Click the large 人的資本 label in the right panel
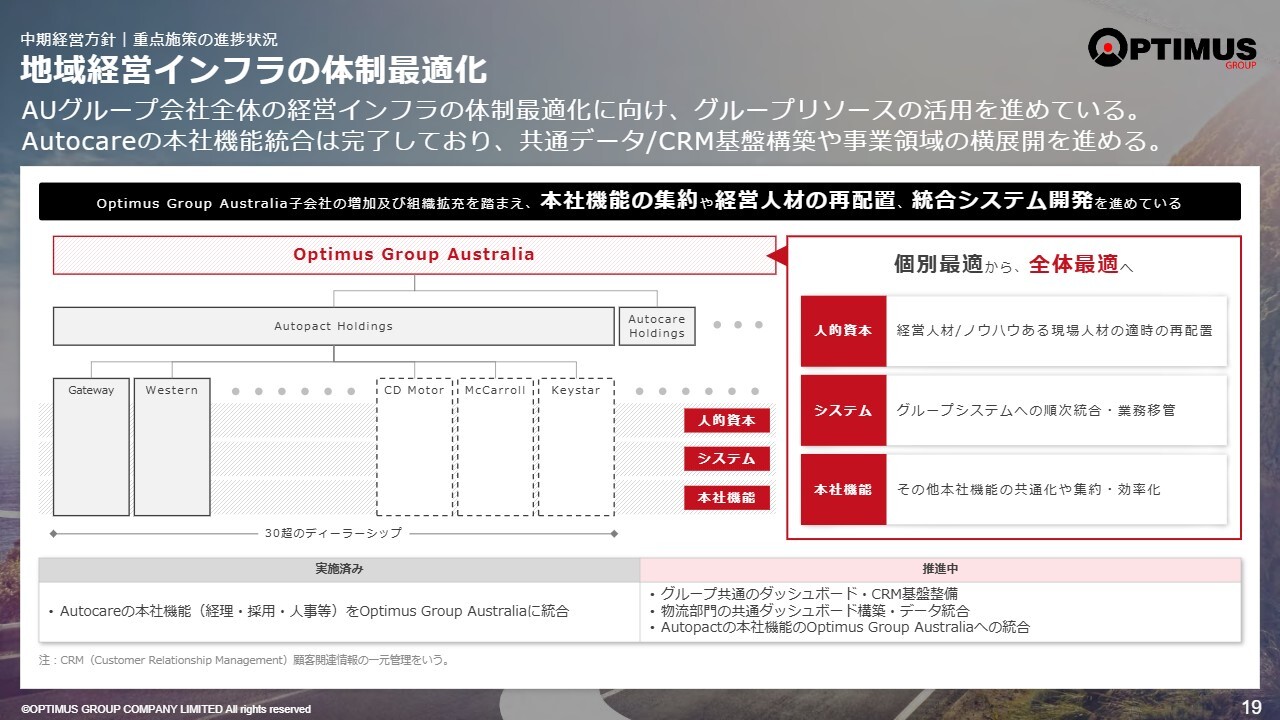 click(843, 331)
